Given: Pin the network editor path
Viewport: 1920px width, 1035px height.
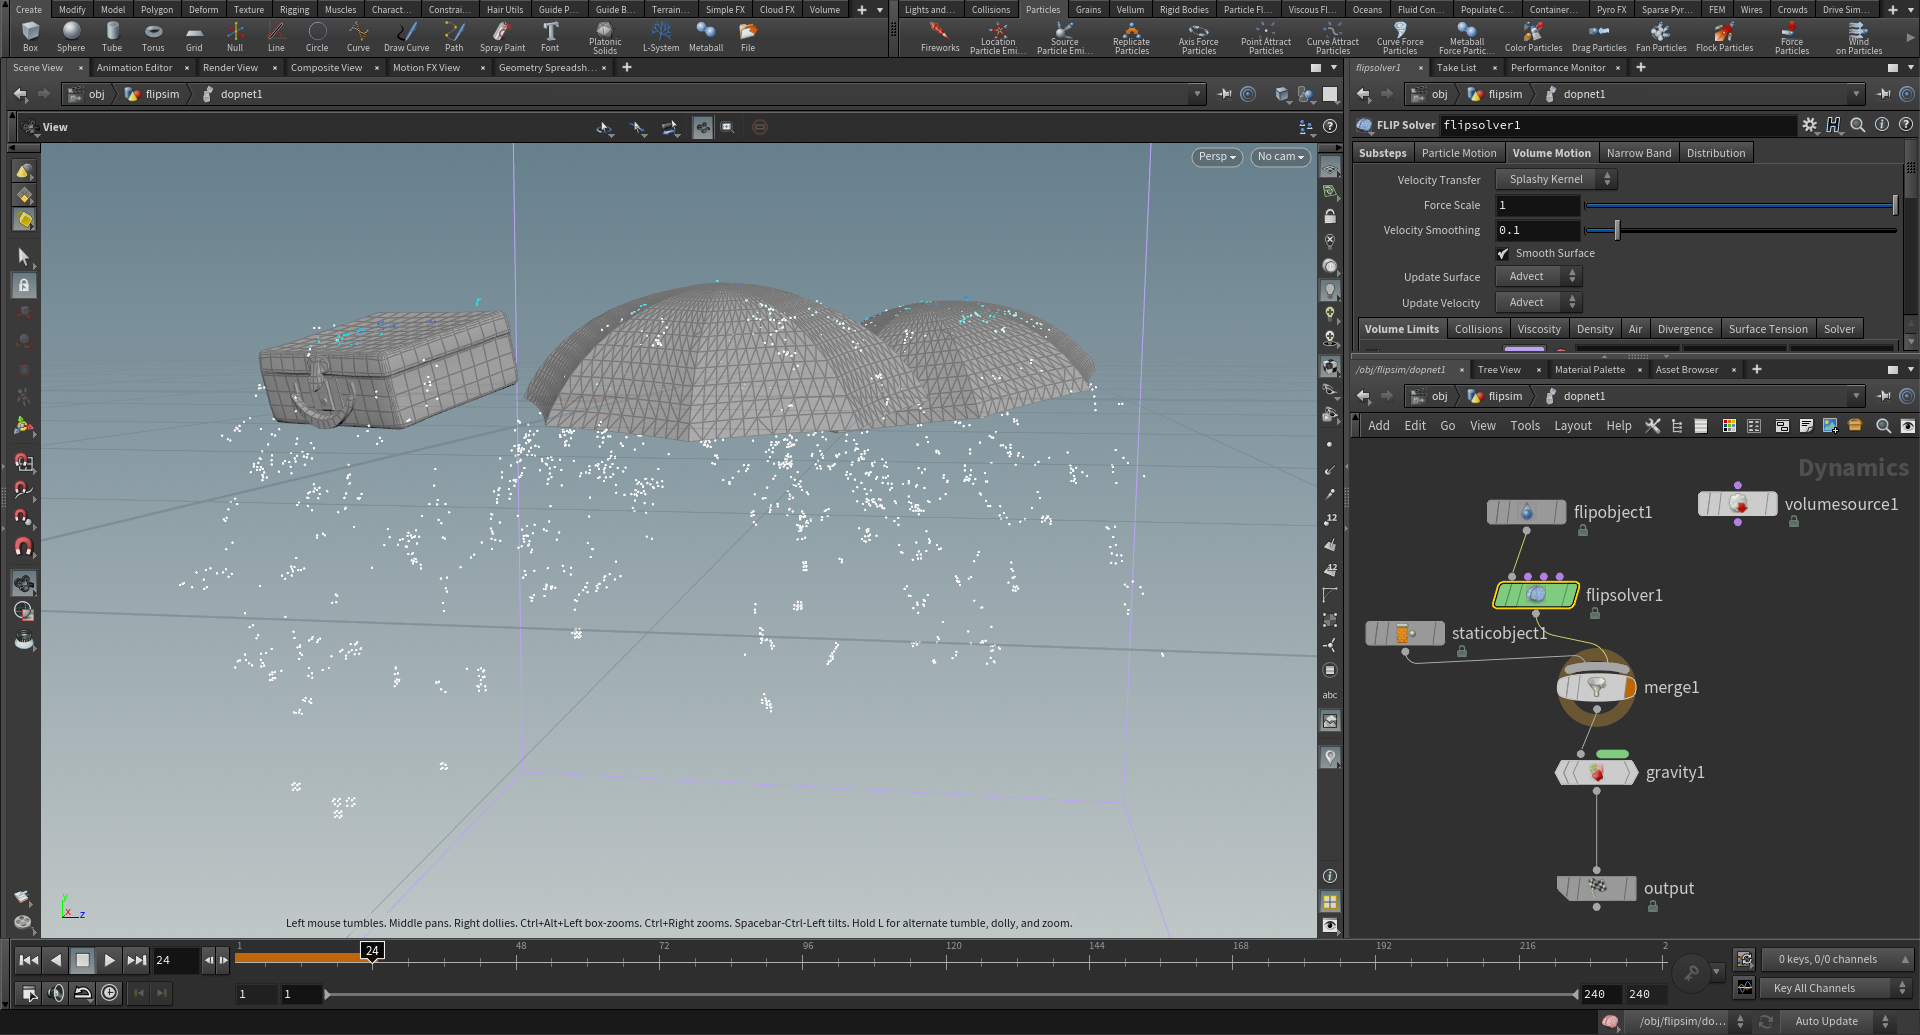Looking at the screenshot, I should coord(1883,396).
